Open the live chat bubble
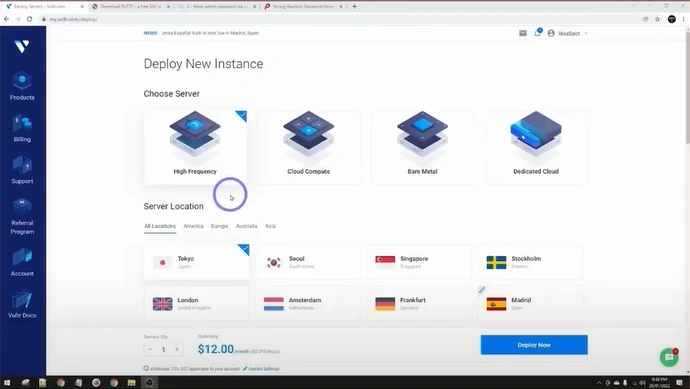The height and width of the screenshot is (389, 690). [669, 357]
